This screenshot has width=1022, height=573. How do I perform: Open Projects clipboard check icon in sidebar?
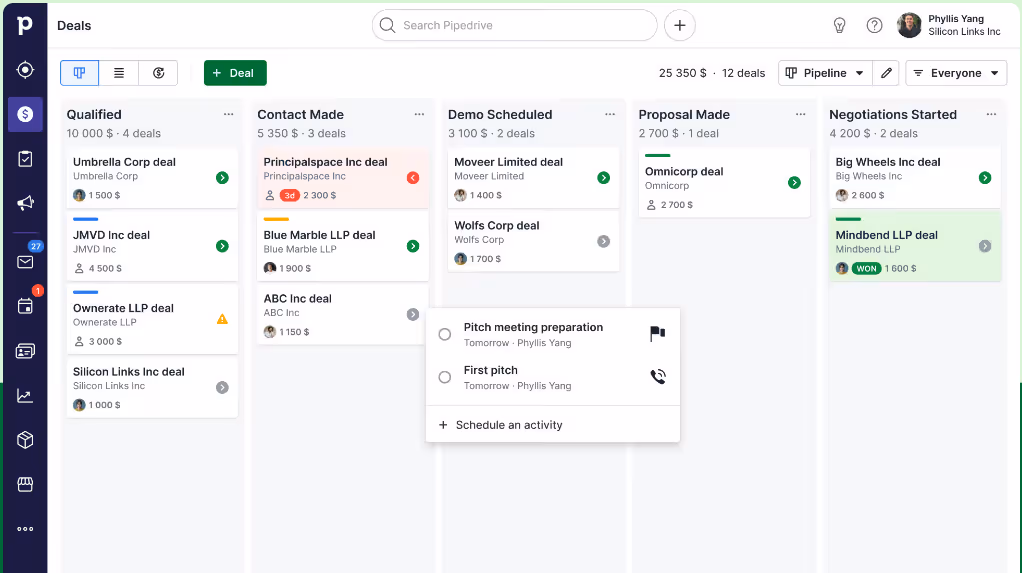pyautogui.click(x=25, y=158)
